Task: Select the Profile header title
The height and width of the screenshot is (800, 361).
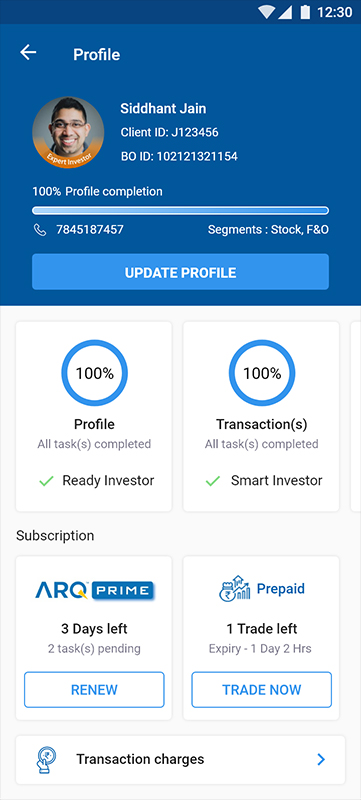Action: (x=97, y=55)
